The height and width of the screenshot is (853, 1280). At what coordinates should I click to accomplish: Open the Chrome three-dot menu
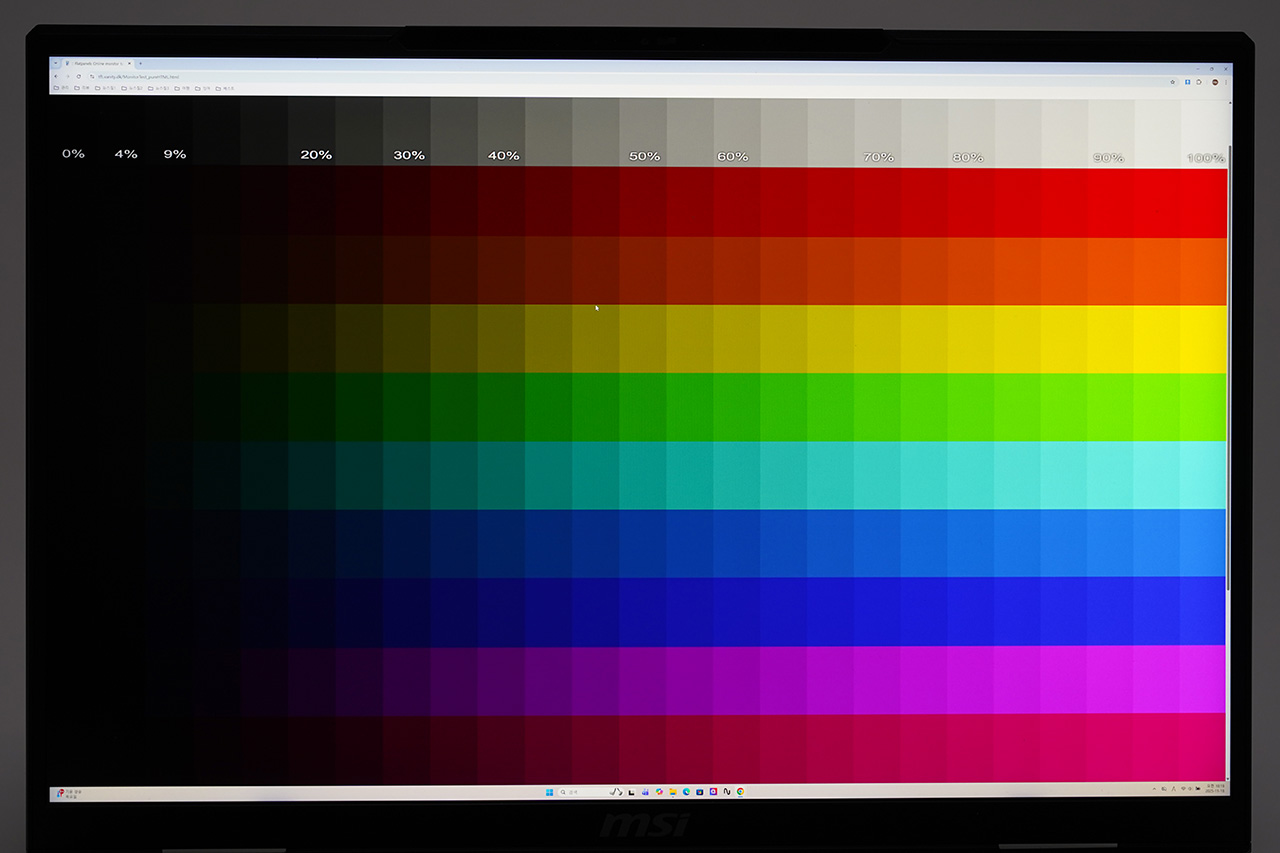tap(1226, 81)
